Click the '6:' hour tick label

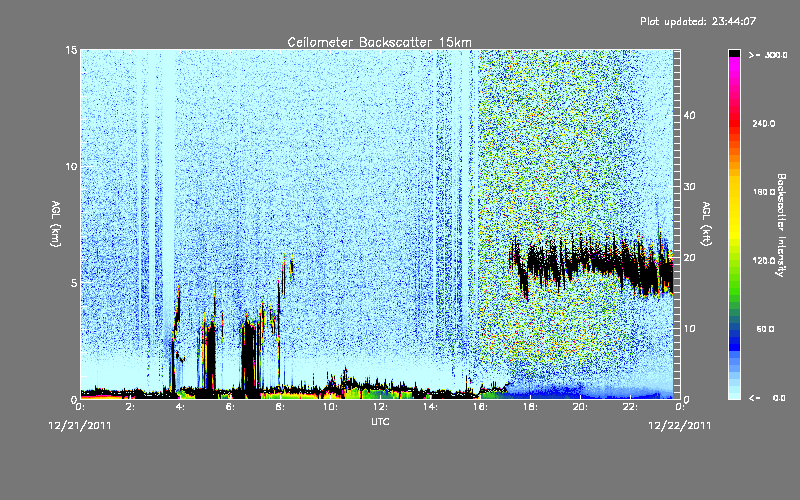click(x=230, y=407)
